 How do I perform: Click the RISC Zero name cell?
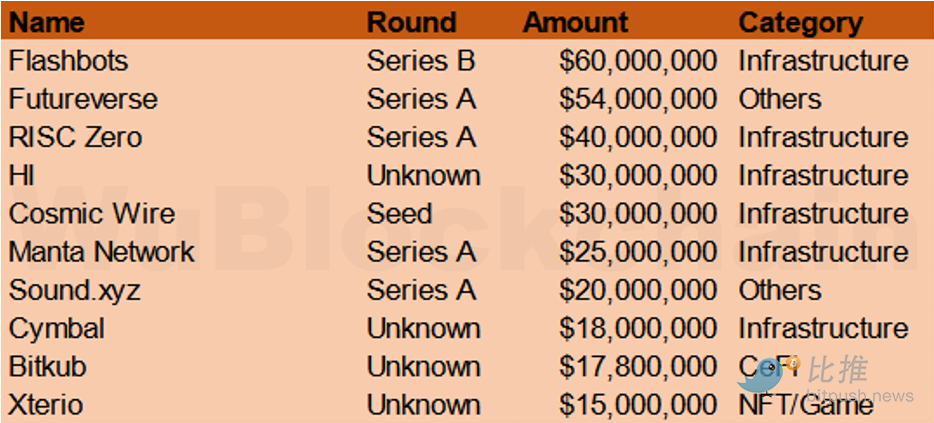coord(75,137)
